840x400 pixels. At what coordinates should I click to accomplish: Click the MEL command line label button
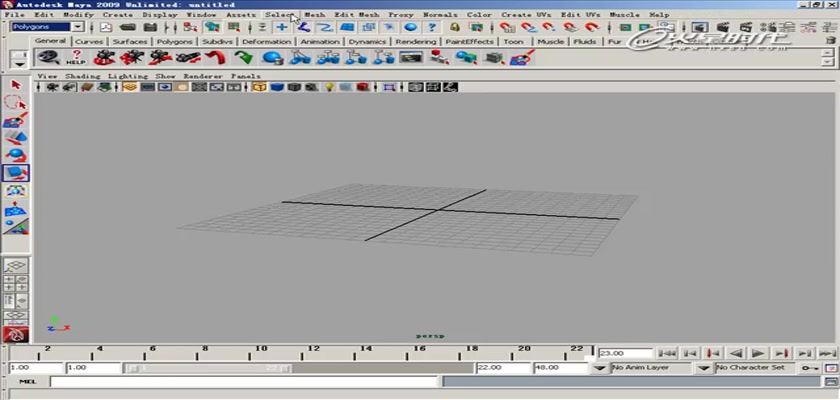pyautogui.click(x=27, y=381)
